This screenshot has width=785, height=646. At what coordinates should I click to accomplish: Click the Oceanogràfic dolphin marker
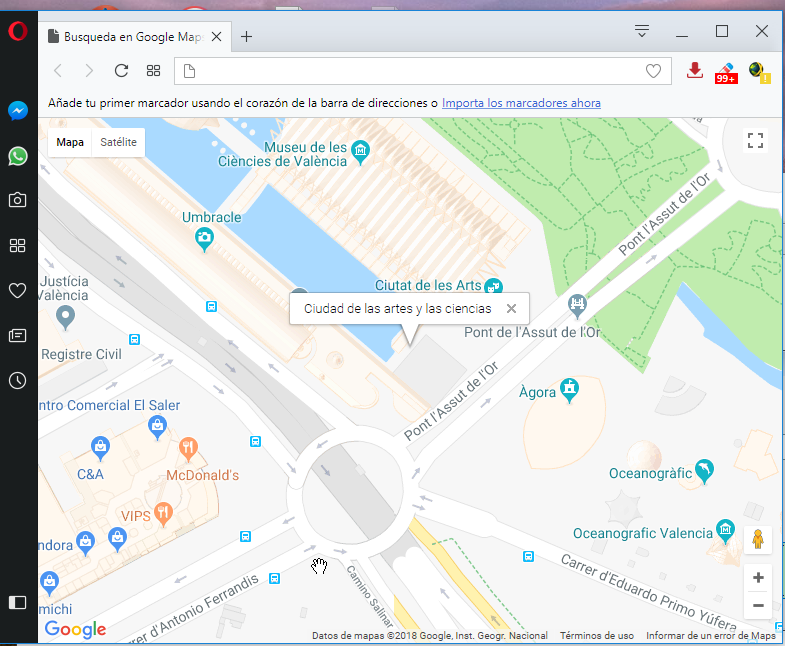tap(704, 471)
